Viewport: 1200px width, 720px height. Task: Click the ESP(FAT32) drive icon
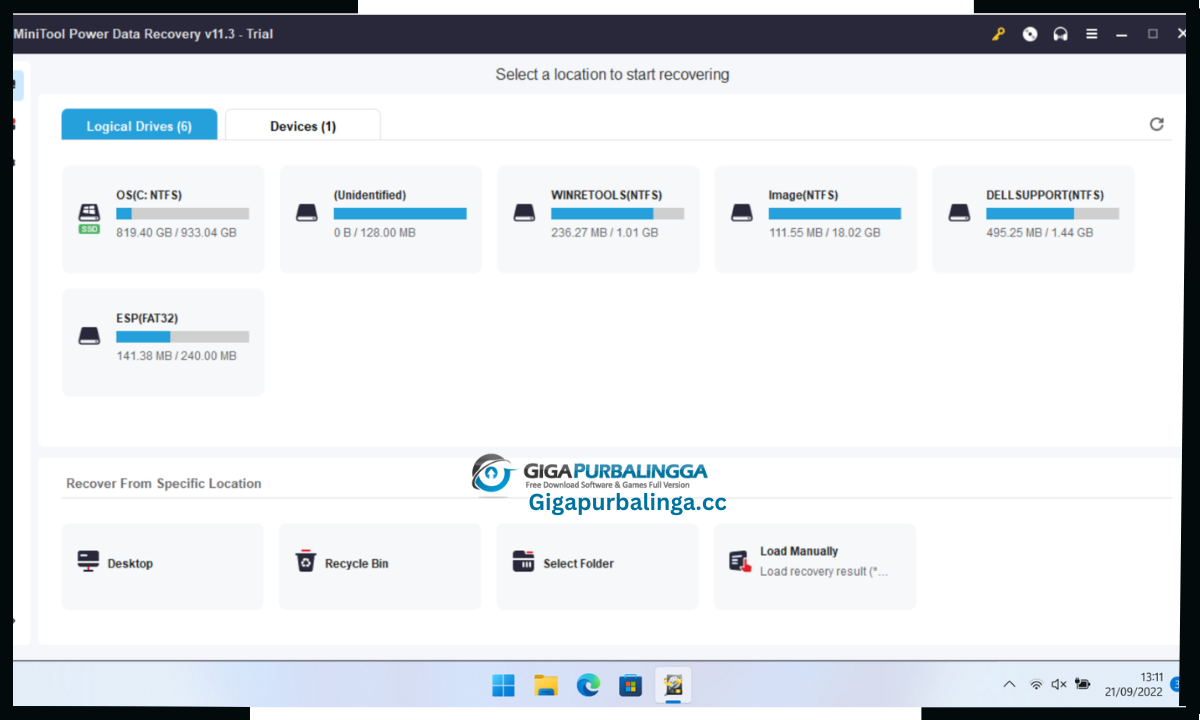click(89, 336)
